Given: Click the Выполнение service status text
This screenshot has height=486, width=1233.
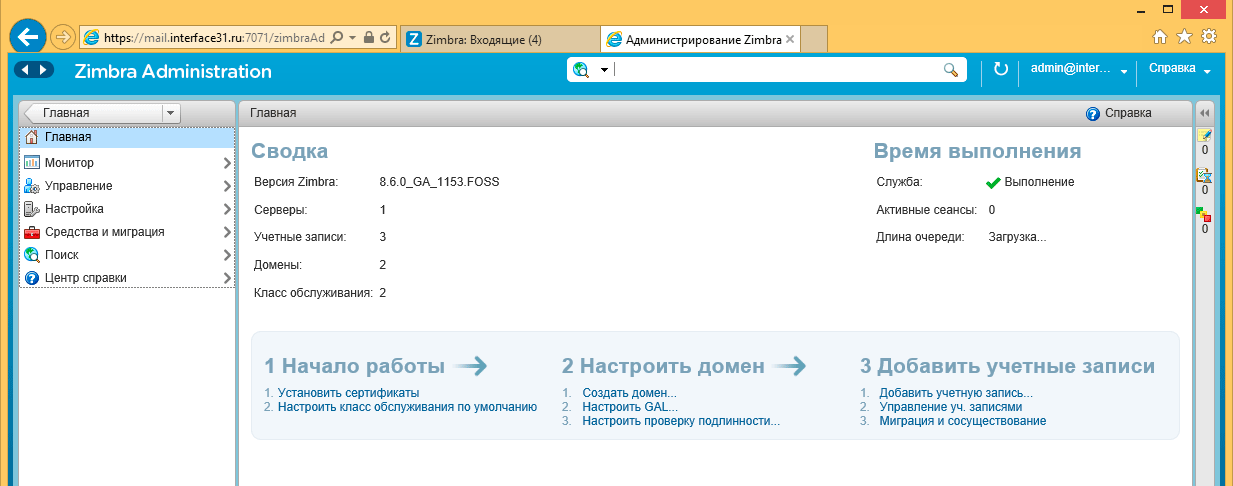Looking at the screenshot, I should pyautogui.click(x=1039, y=182).
